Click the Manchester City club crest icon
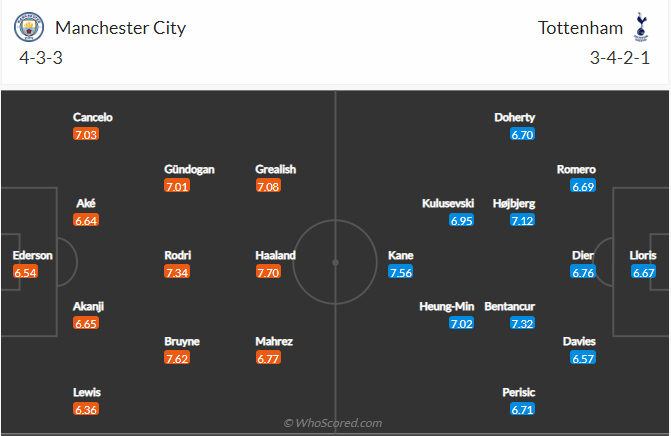Screen dimensions: 671x436 [x=28, y=27]
